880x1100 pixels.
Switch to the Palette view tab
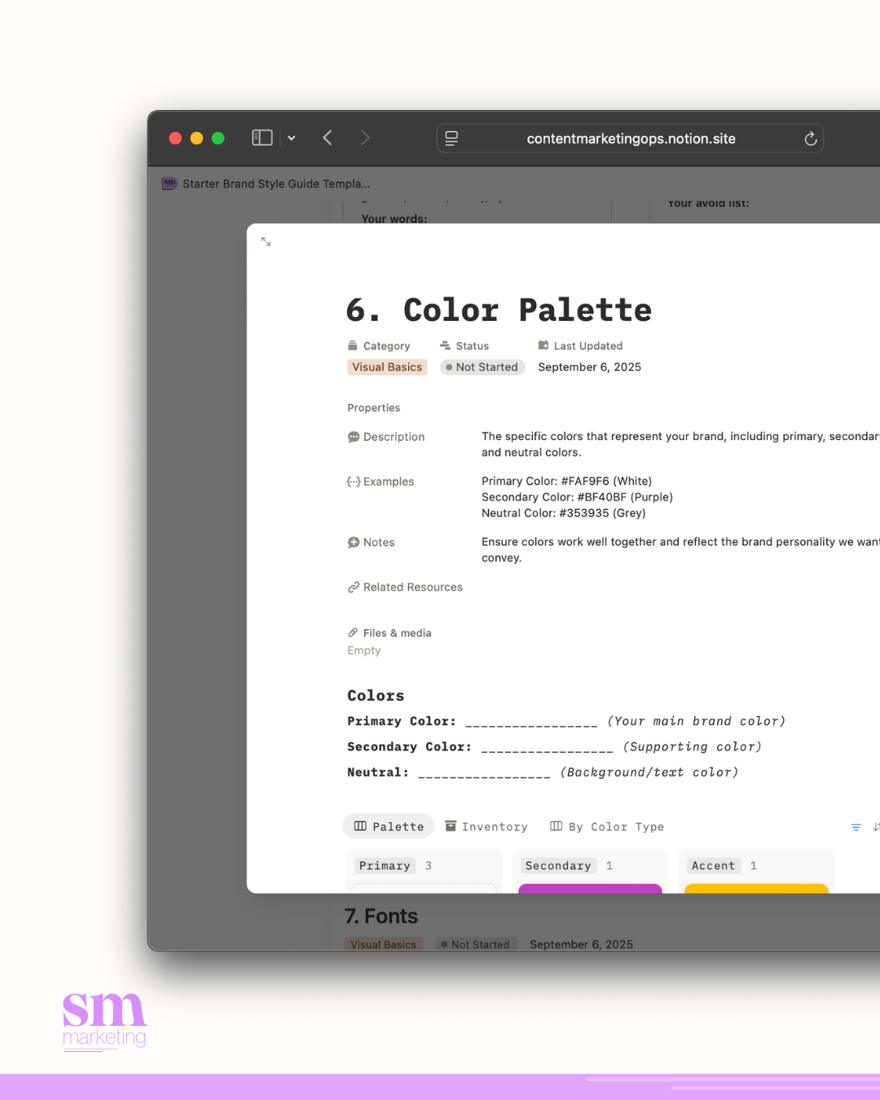[x=389, y=826]
